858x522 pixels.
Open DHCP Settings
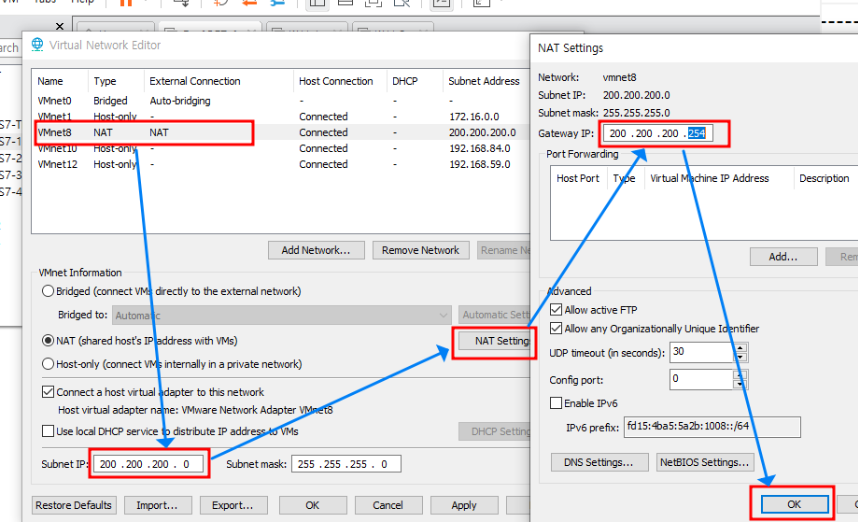point(494,431)
